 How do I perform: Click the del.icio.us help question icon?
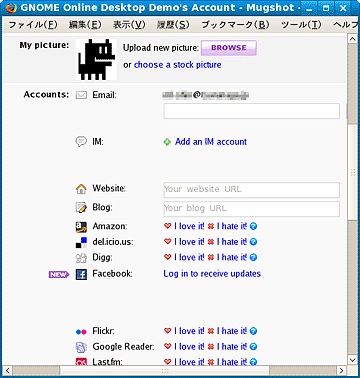click(253, 242)
